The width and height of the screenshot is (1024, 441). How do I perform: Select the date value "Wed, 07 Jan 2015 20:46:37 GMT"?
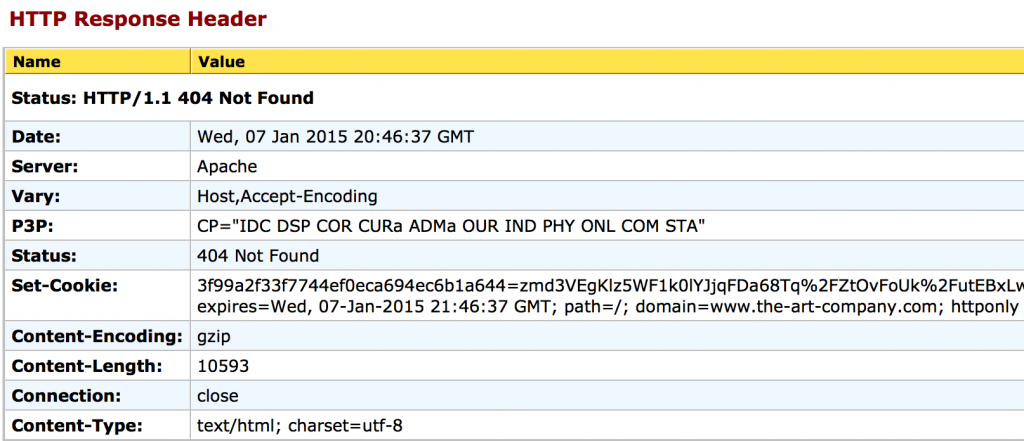(336, 136)
